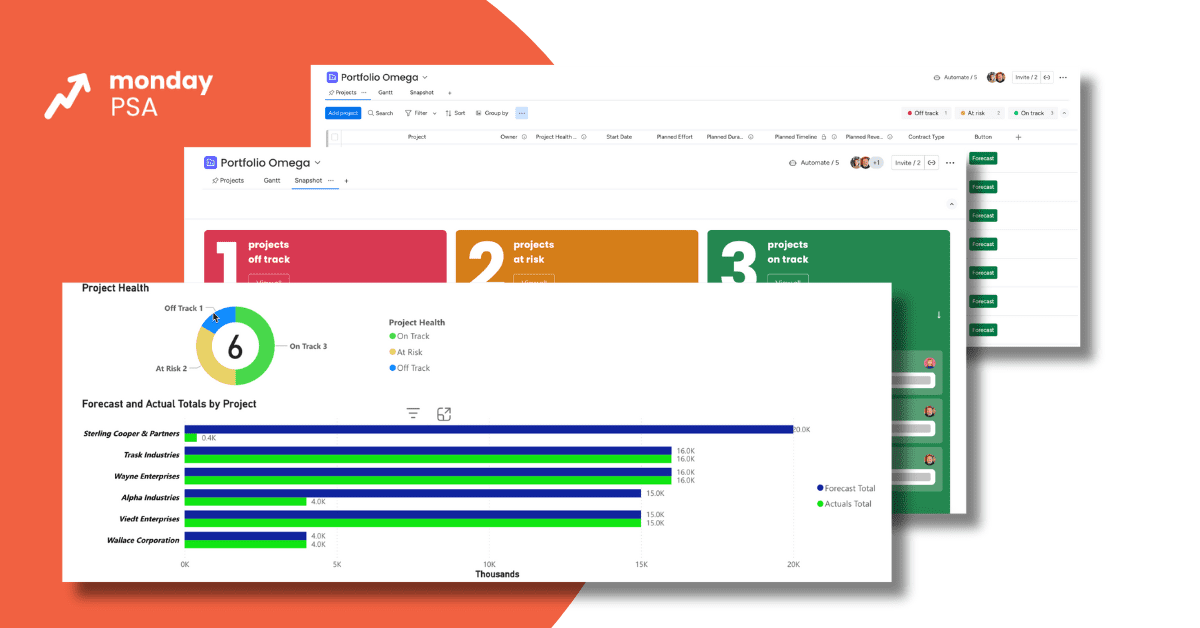Click the Search magnifier in Projects toolbar
The height and width of the screenshot is (628, 1200).
click(x=371, y=113)
